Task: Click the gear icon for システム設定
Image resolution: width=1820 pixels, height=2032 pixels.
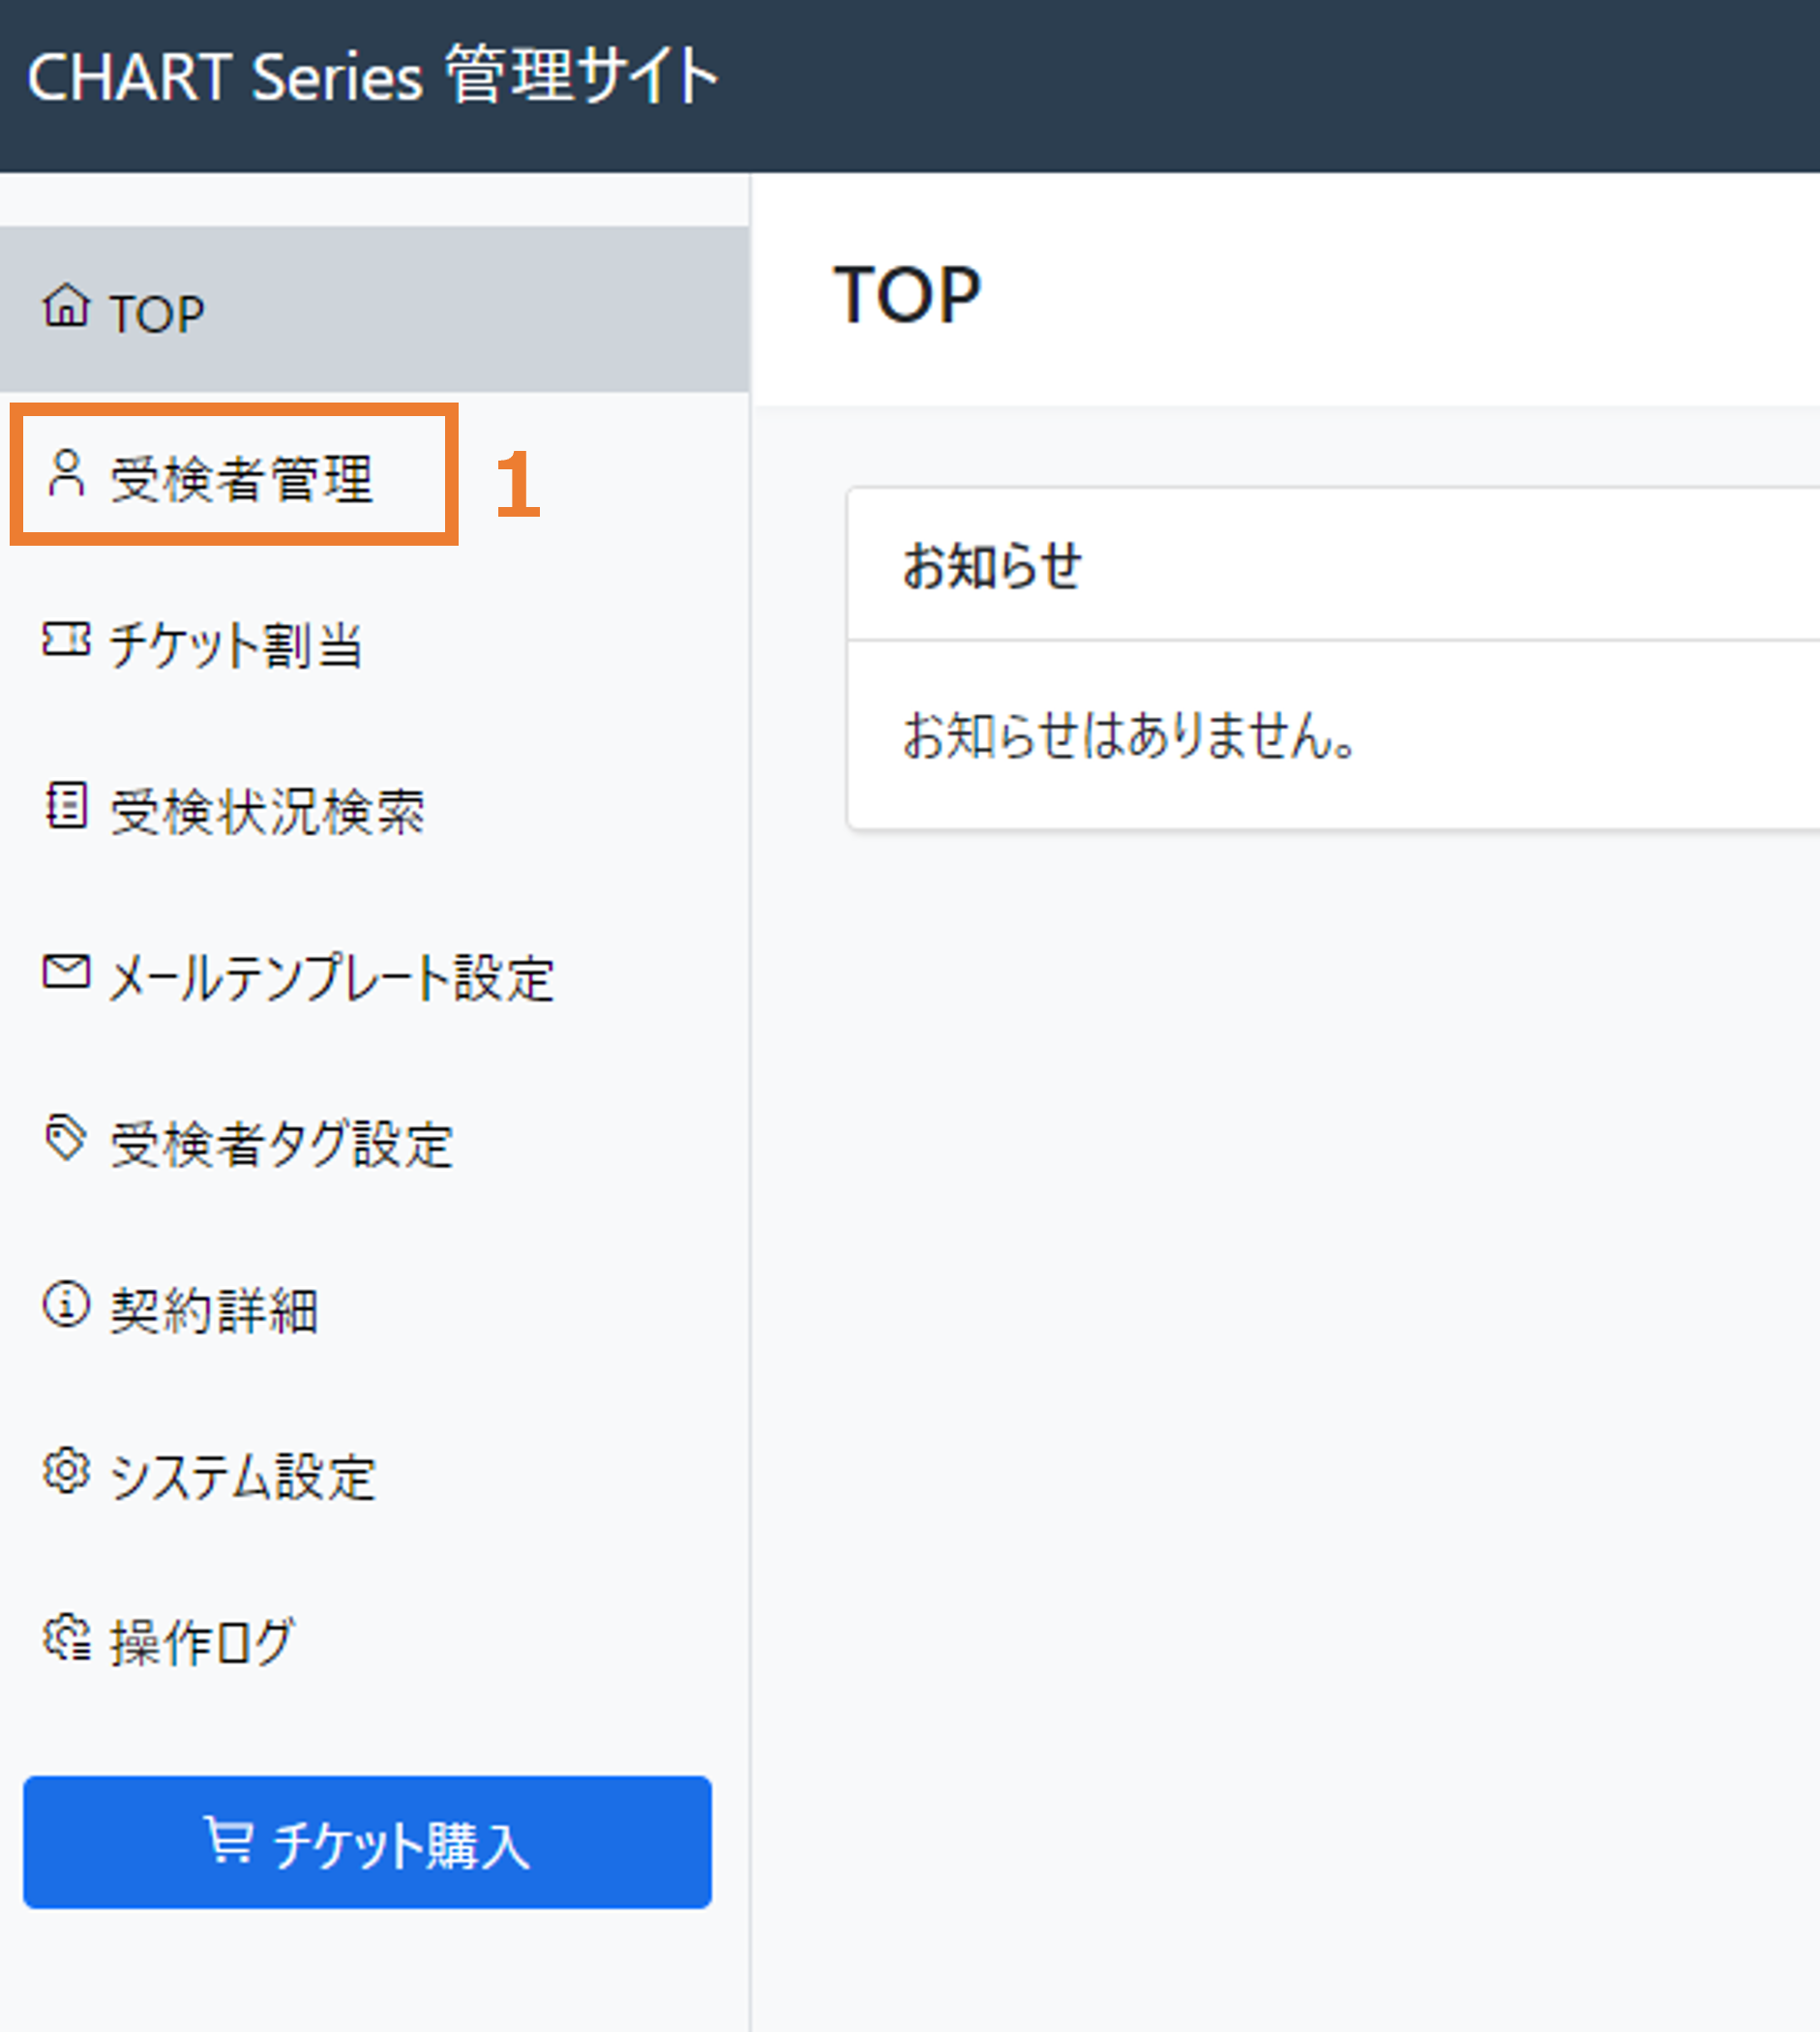Action: pyautogui.click(x=66, y=1471)
